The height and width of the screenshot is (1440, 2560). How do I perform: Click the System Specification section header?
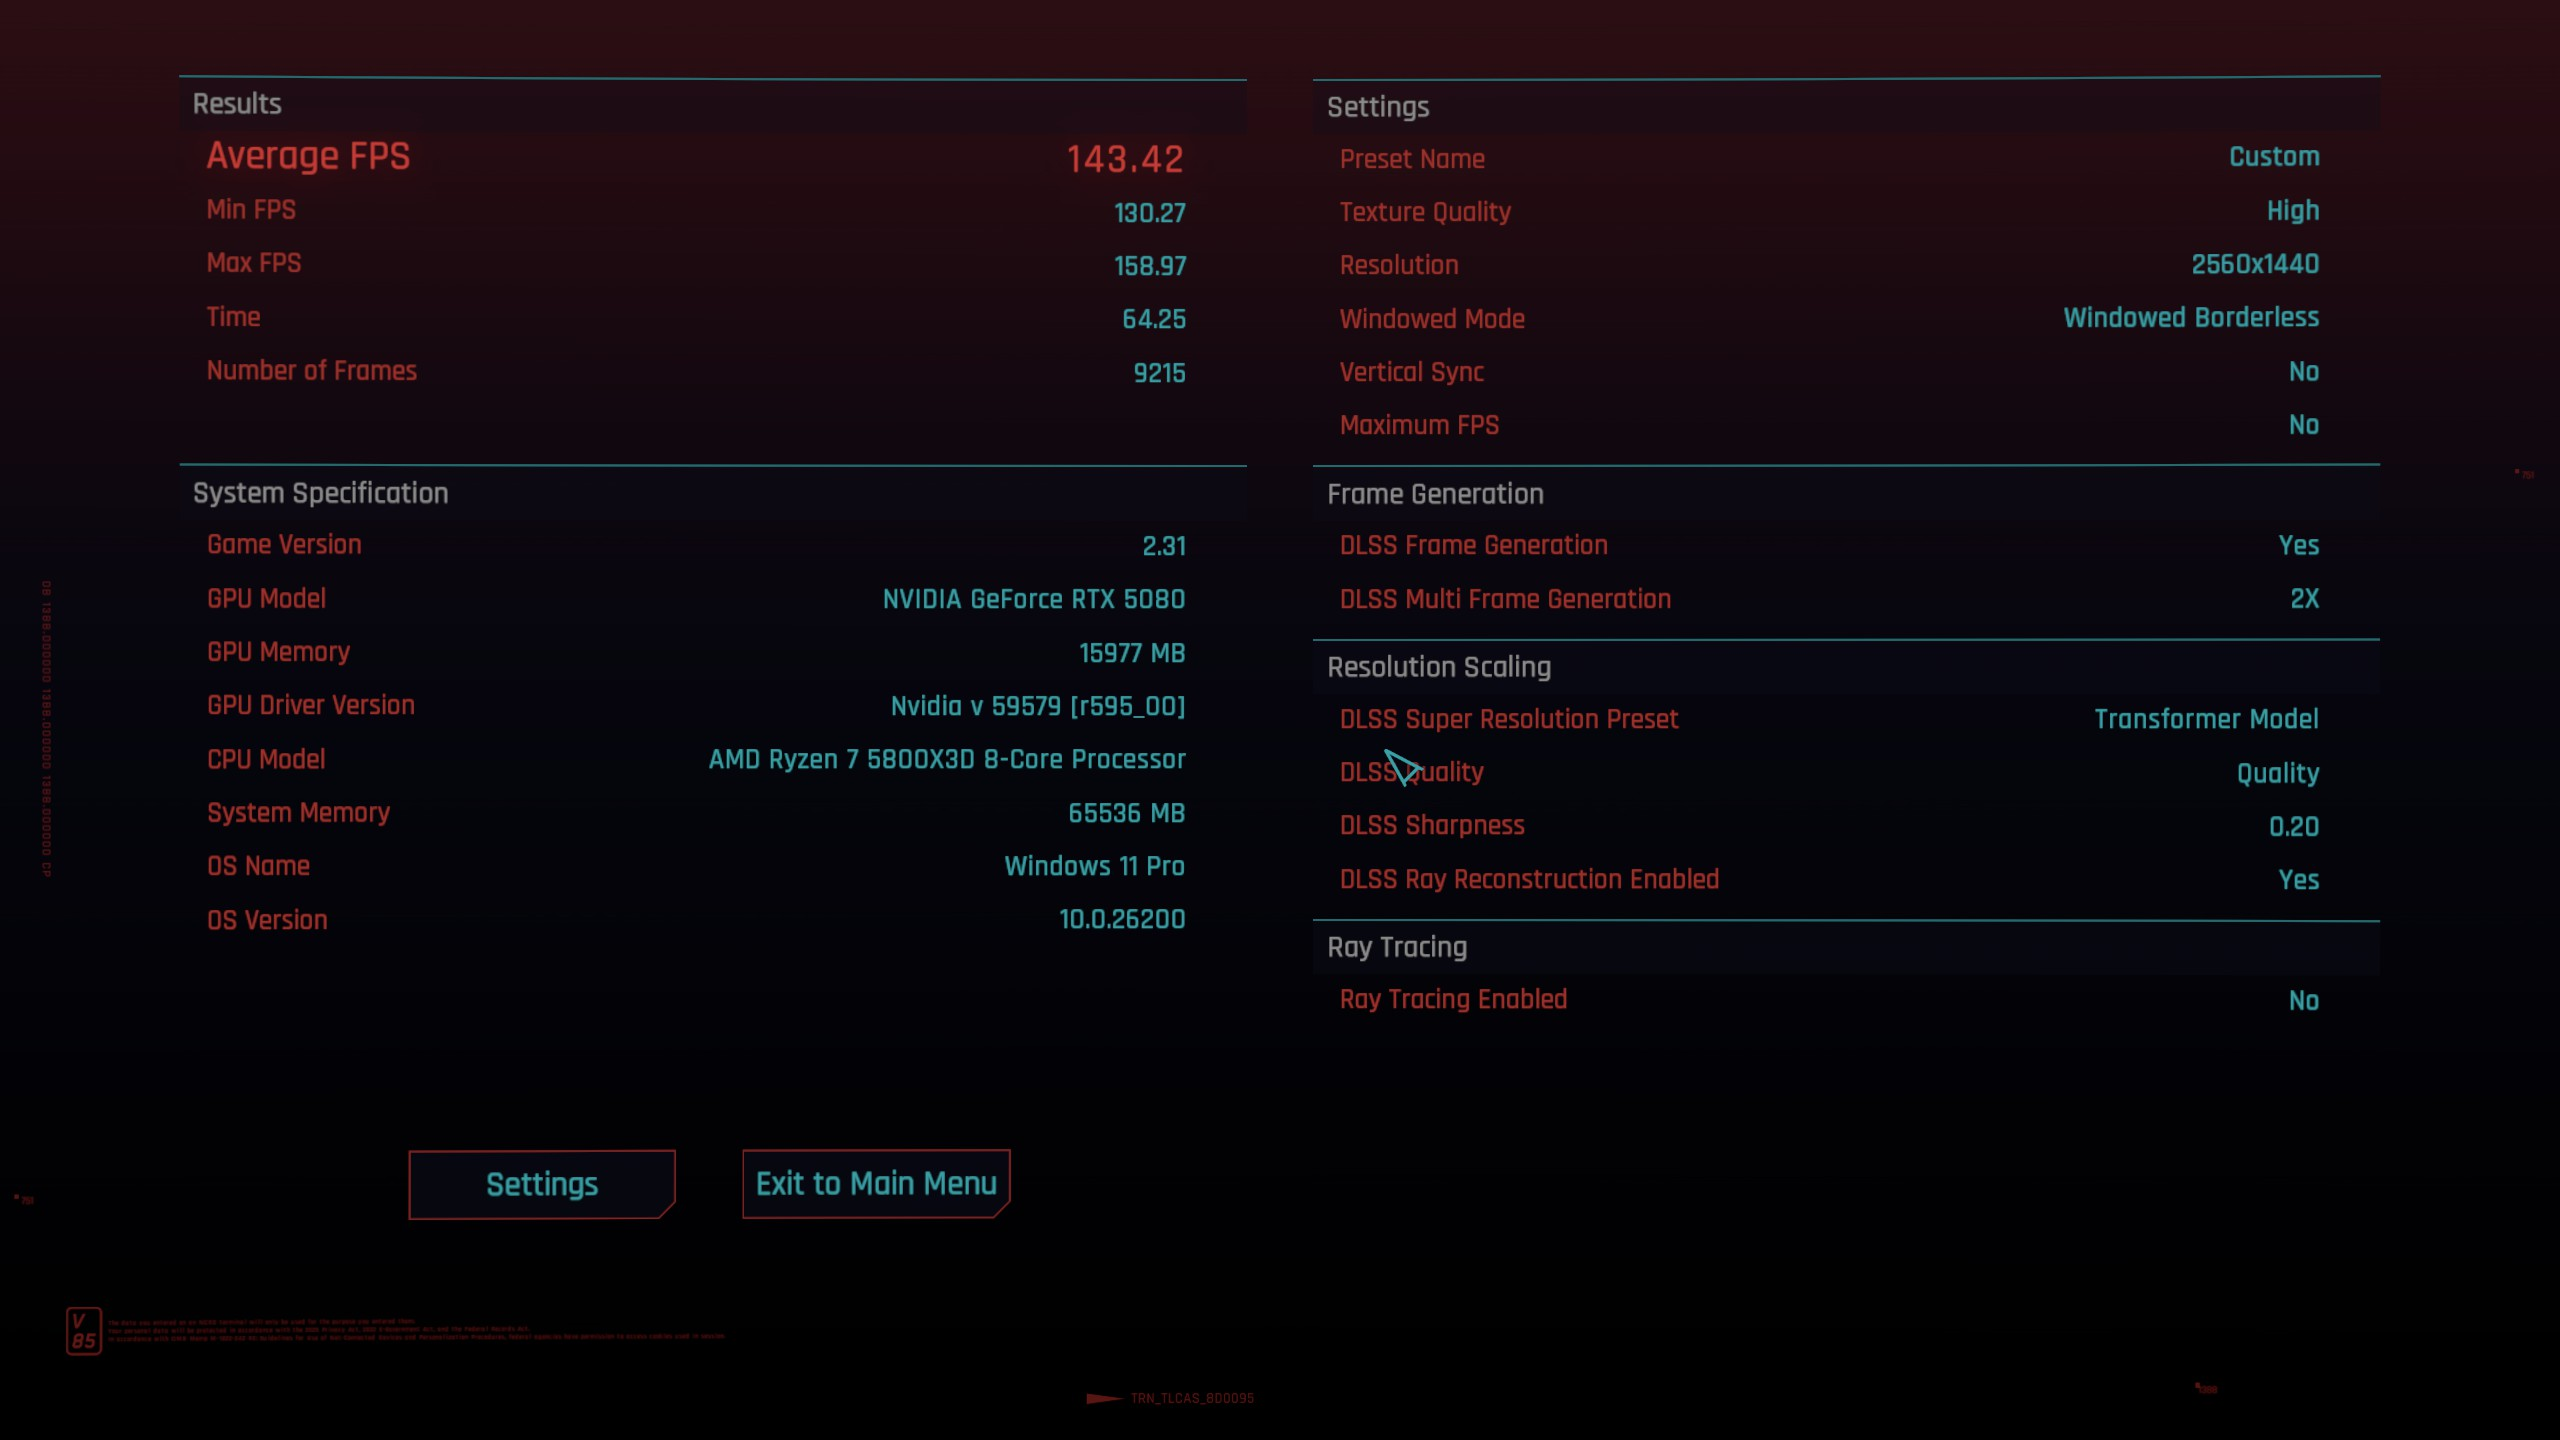[x=320, y=493]
